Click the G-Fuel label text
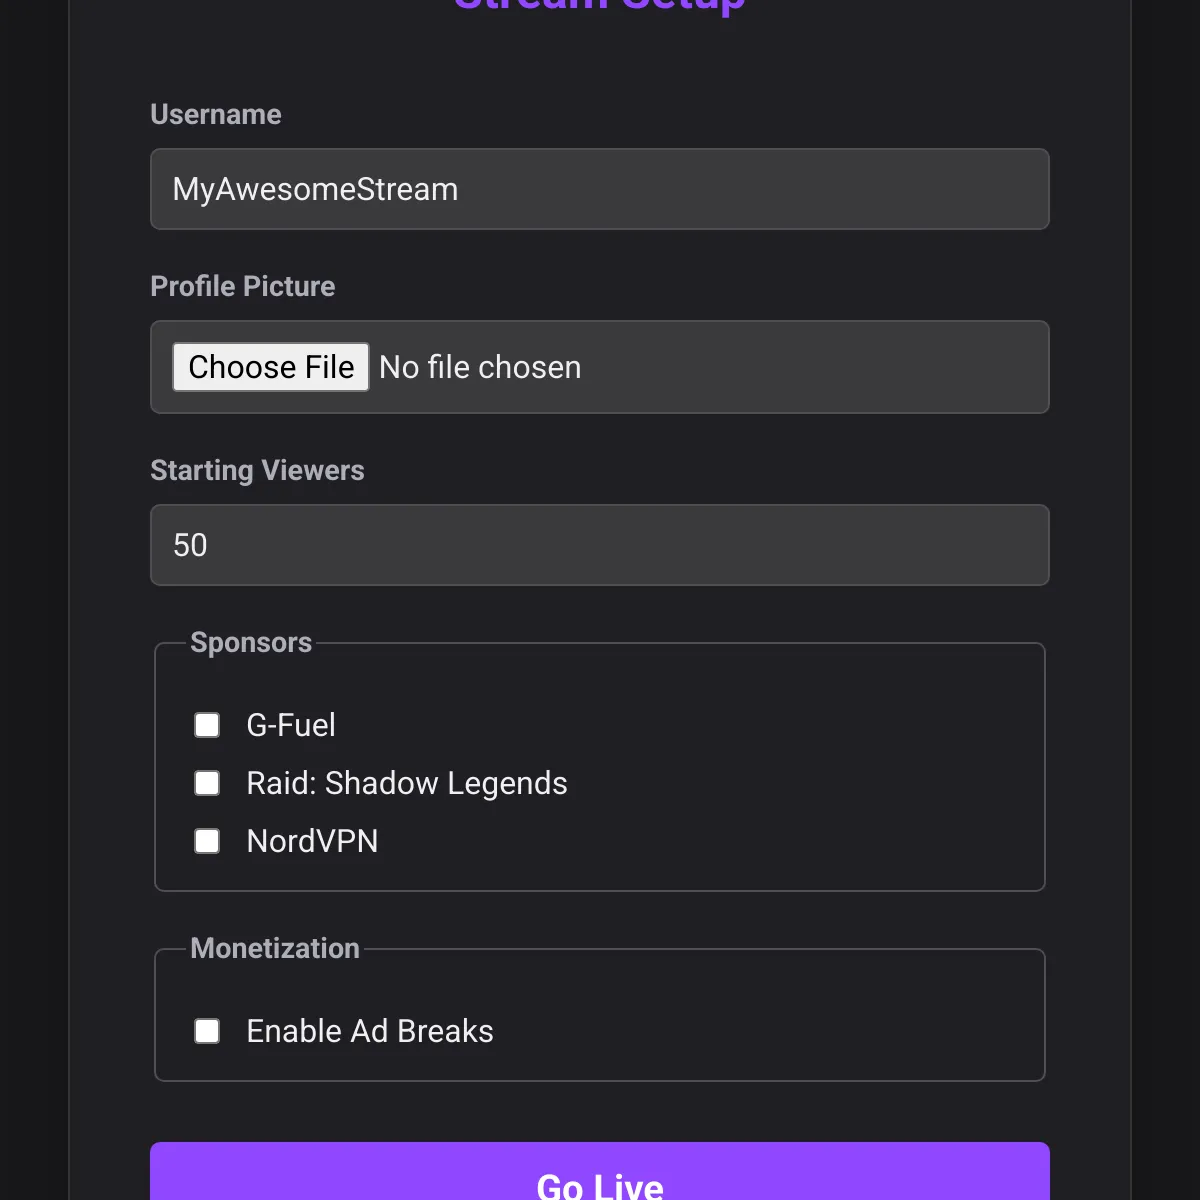 (290, 724)
